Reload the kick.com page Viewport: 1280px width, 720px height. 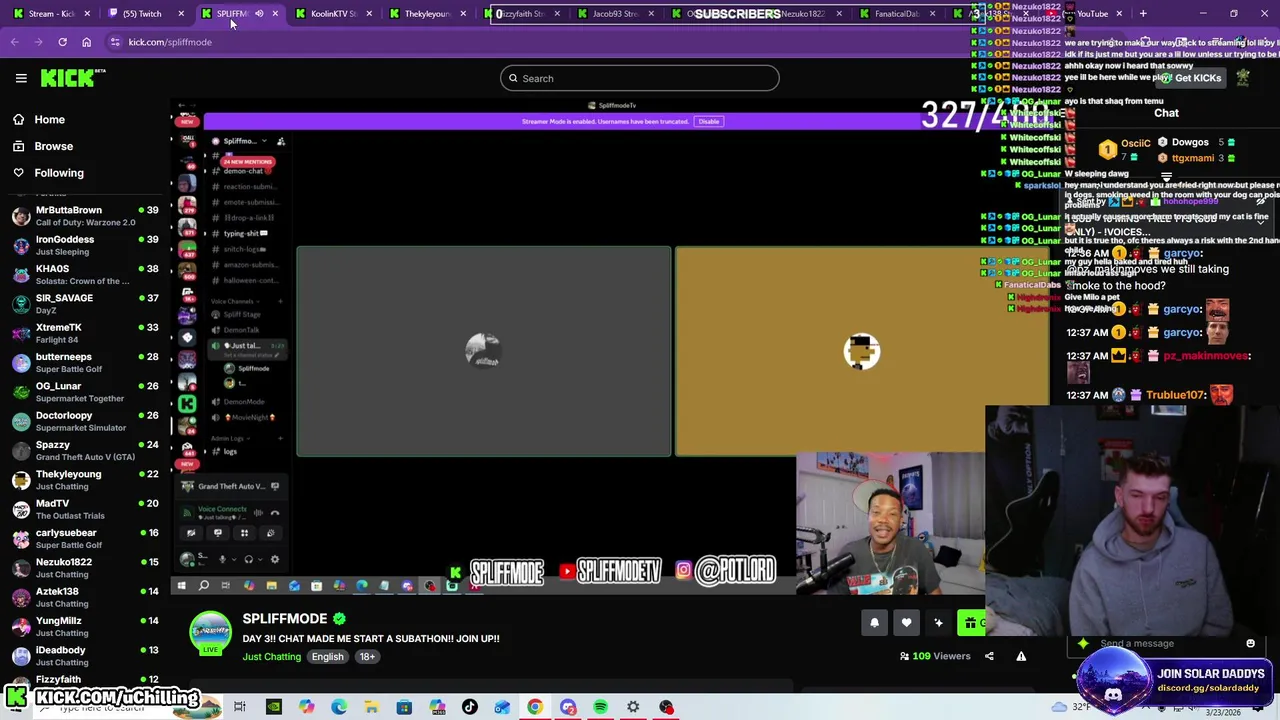coord(62,42)
